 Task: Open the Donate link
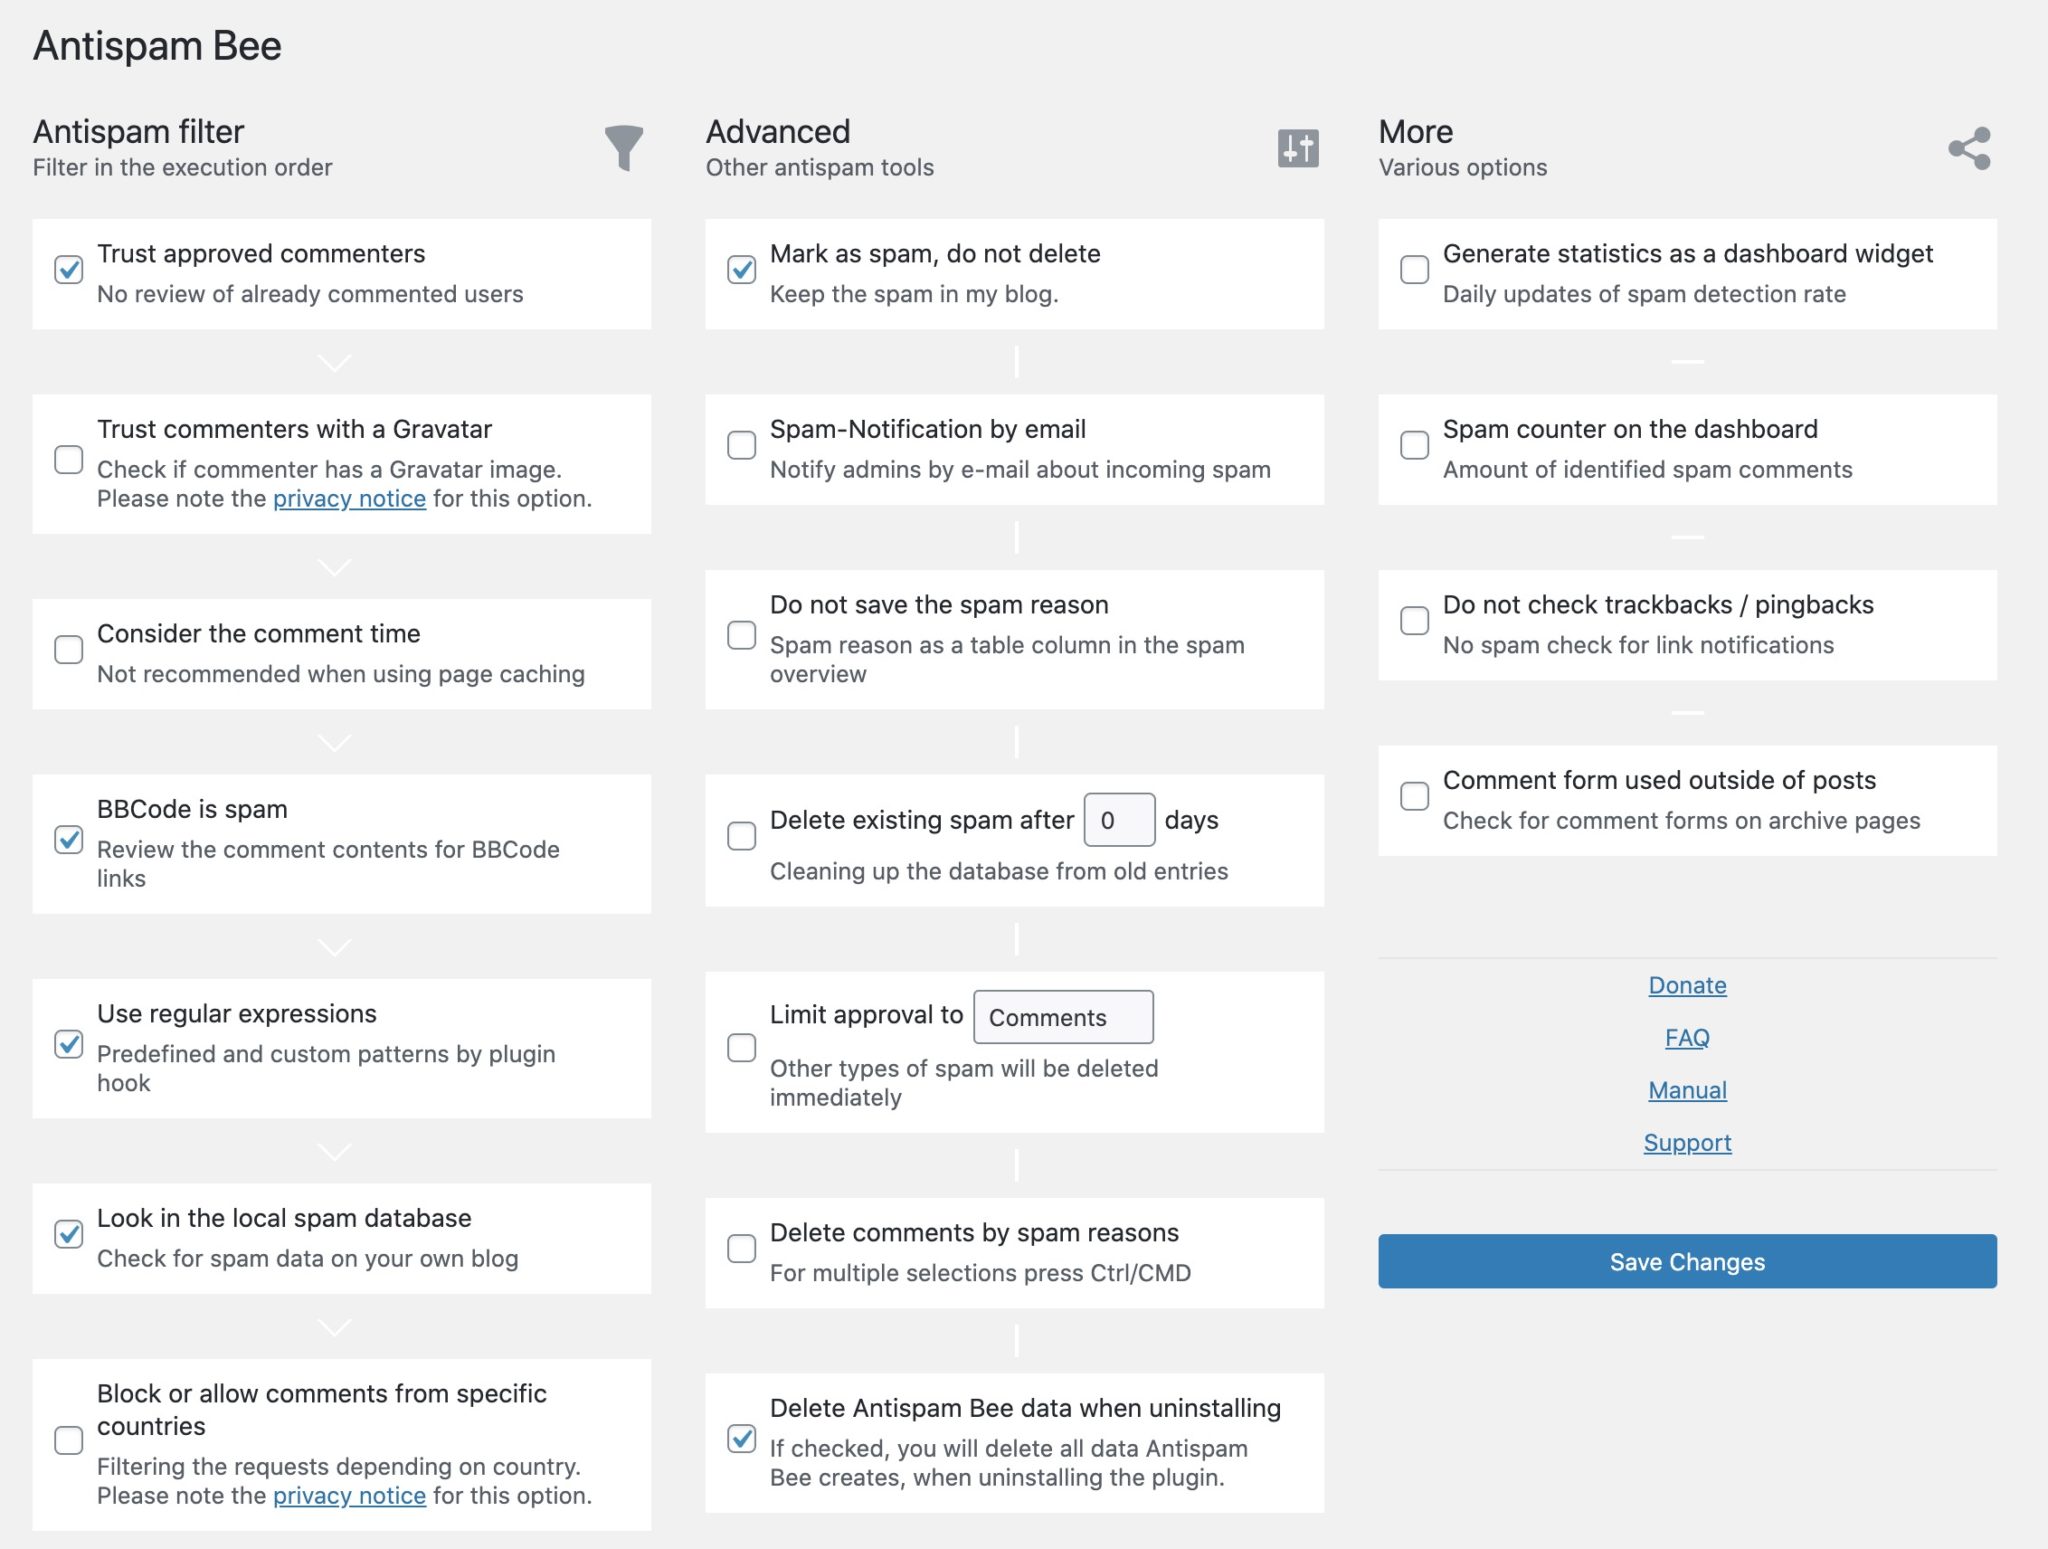tap(1686, 986)
